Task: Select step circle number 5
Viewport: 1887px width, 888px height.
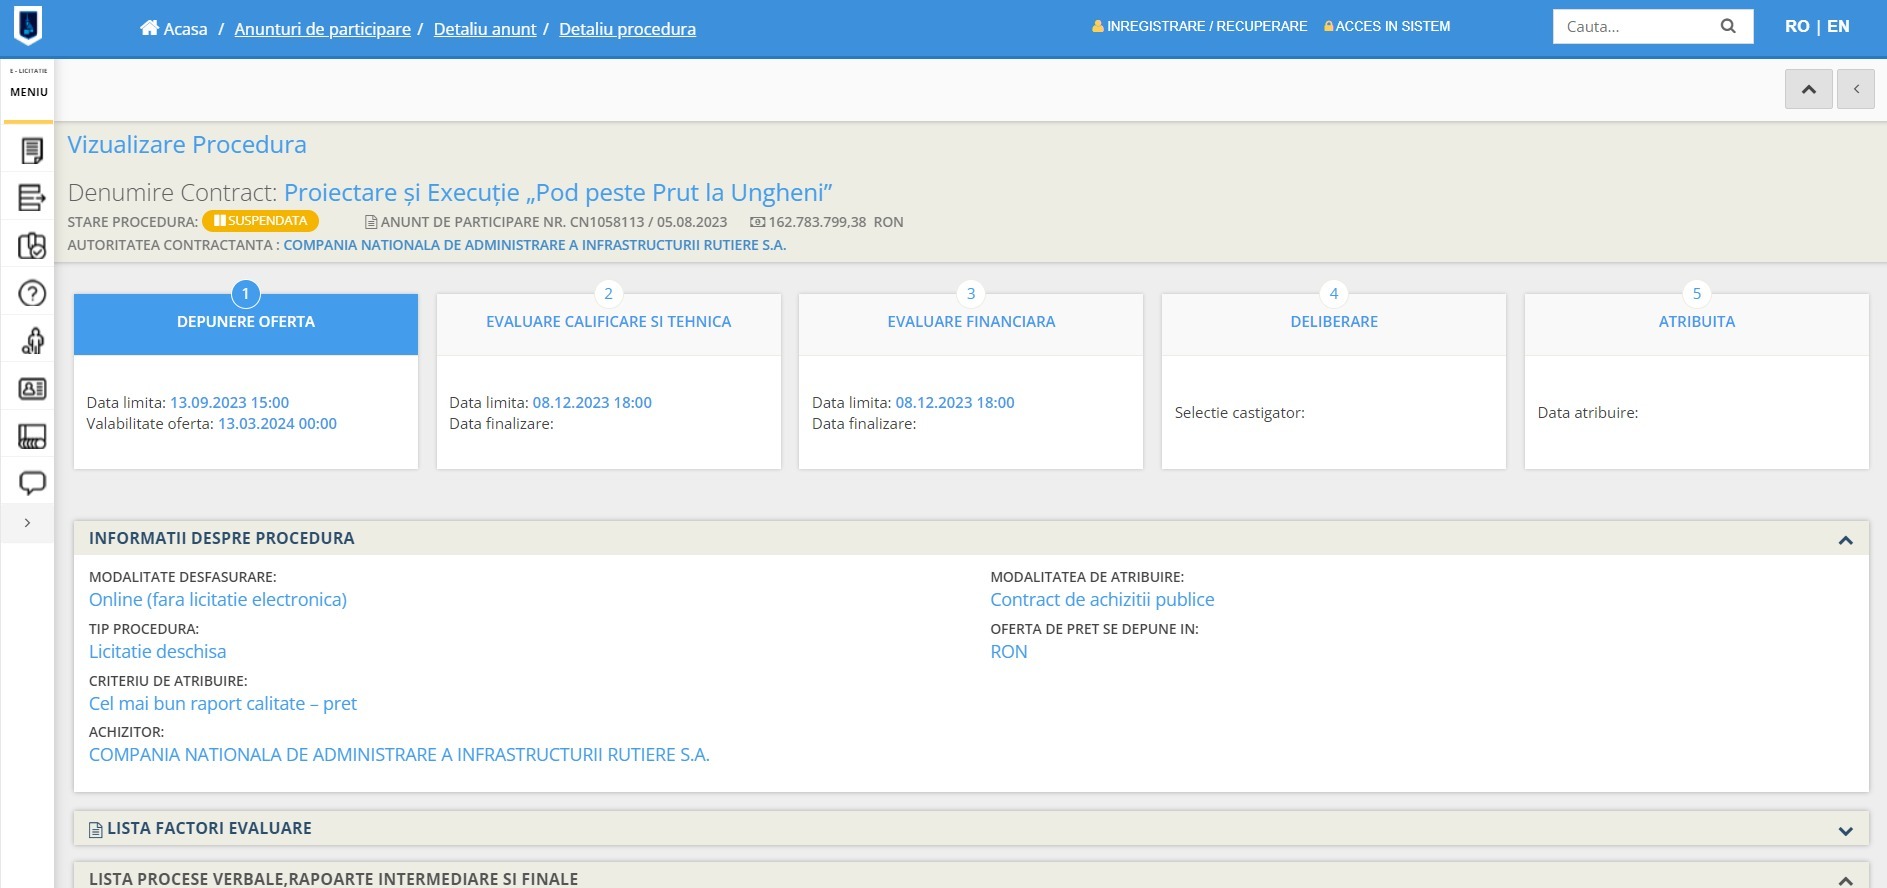Action: pos(1697,293)
